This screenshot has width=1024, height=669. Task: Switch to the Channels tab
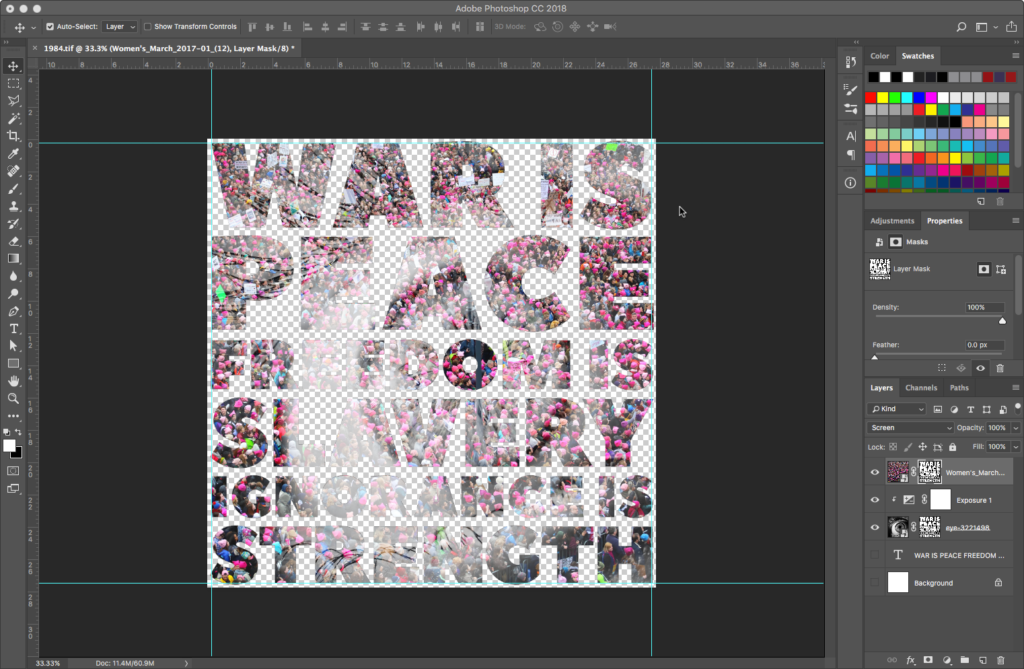click(921, 388)
